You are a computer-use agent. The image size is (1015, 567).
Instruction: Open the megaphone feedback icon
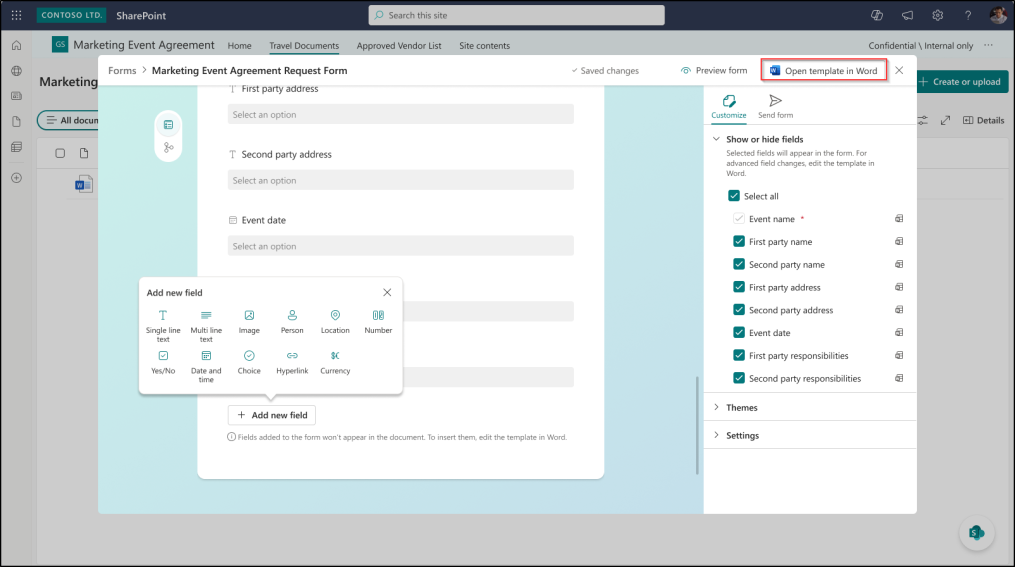908,15
